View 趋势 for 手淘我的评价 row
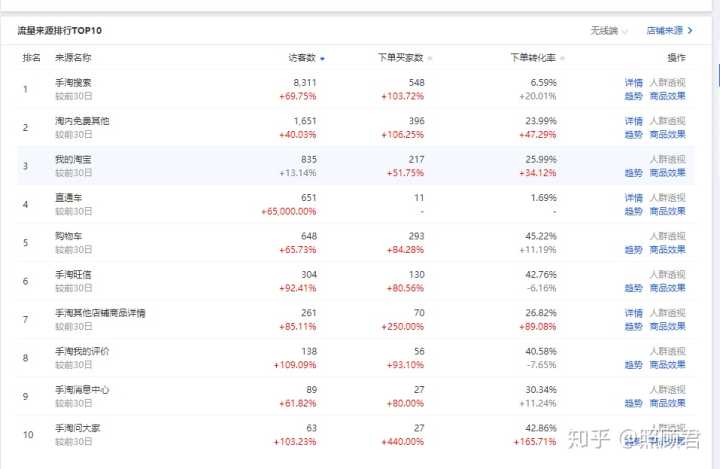The height and width of the screenshot is (469, 720). pyautogui.click(x=634, y=365)
